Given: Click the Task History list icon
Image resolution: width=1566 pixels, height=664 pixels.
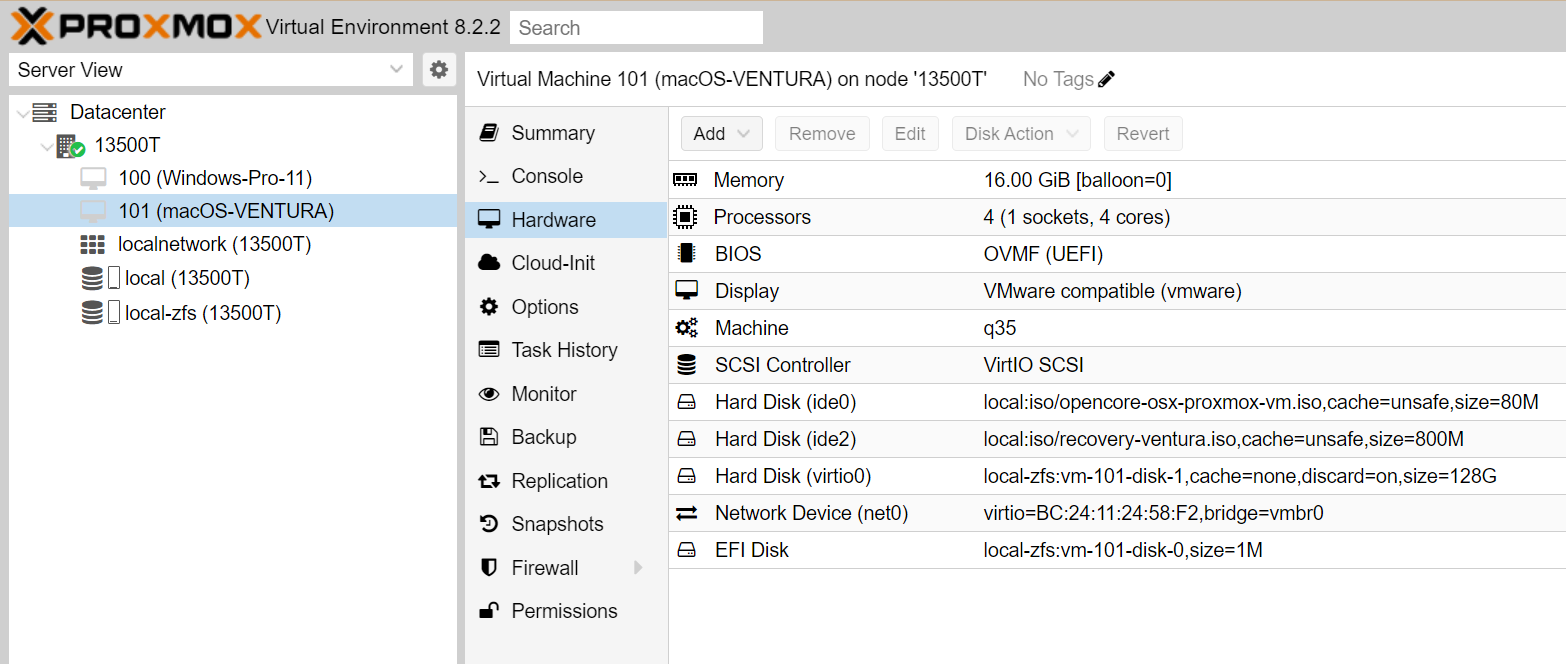Looking at the screenshot, I should point(489,350).
